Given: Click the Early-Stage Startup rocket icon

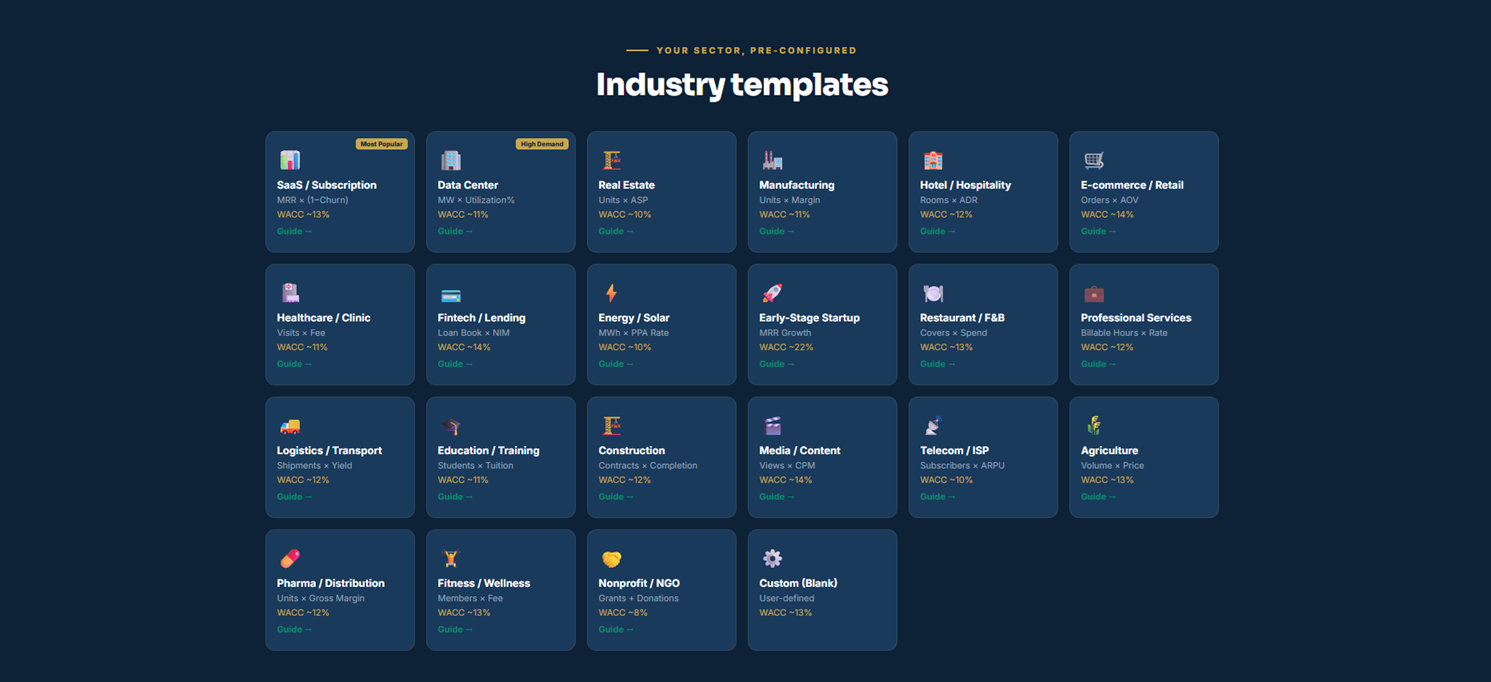Looking at the screenshot, I should pos(772,293).
